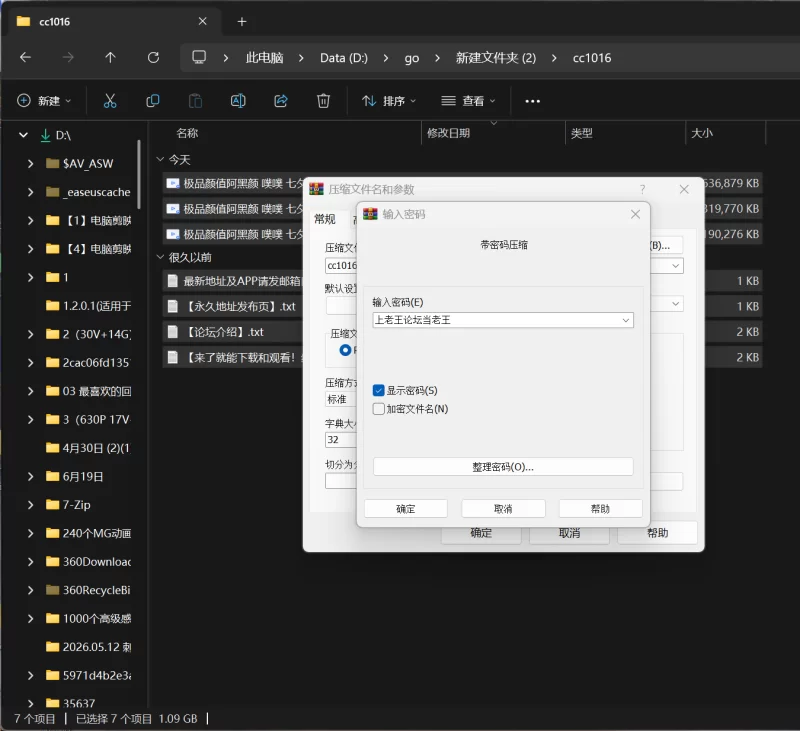This screenshot has width=800, height=731.
Task: Add a new Explorer tab with plus
Action: coord(242,21)
